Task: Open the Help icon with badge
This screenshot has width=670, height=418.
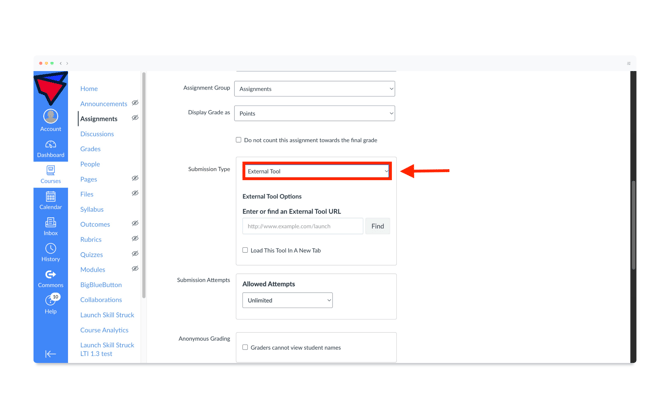Action: (51, 300)
